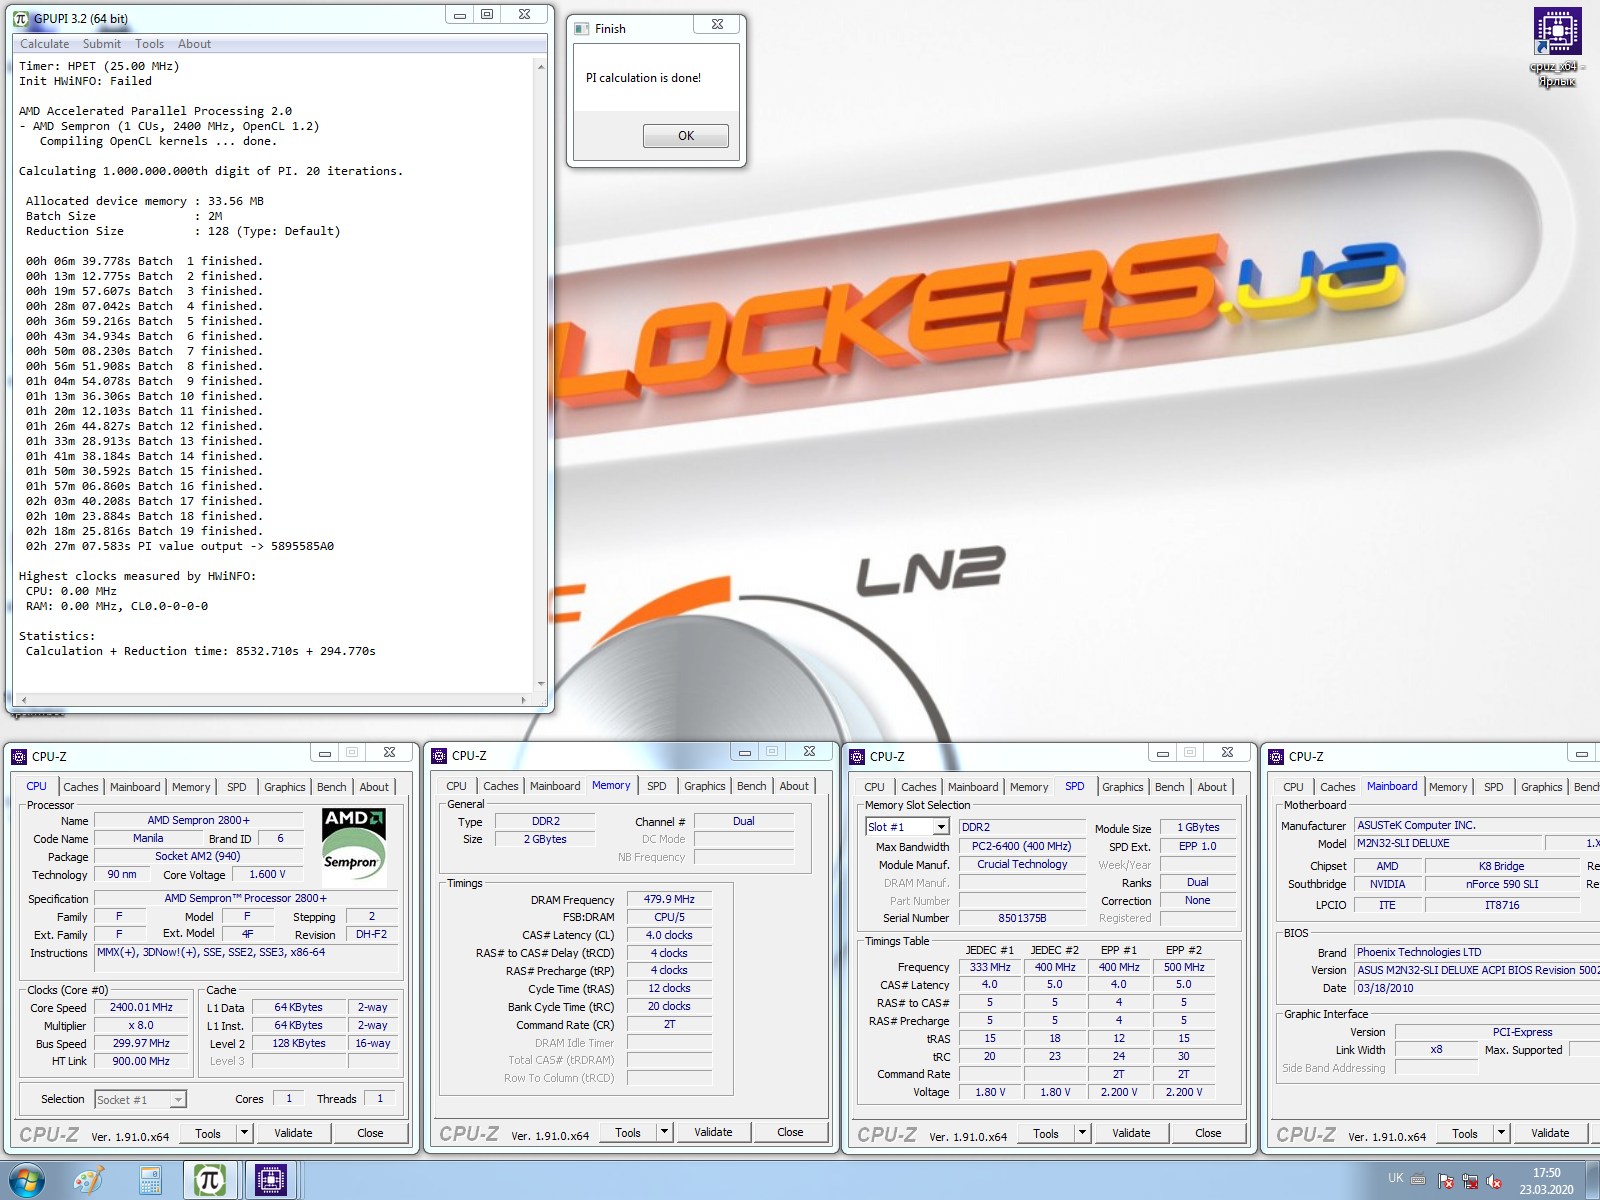This screenshot has width=1600, height=1200.
Task: Click Close button in CPU-Z CPU window
Action: click(x=370, y=1133)
